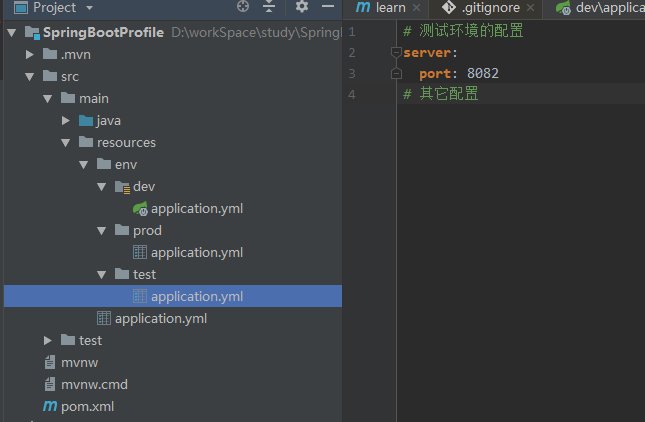Image resolution: width=645 pixels, height=422 pixels.
Task: Open application.yml under the dev folder
Action: click(x=197, y=209)
